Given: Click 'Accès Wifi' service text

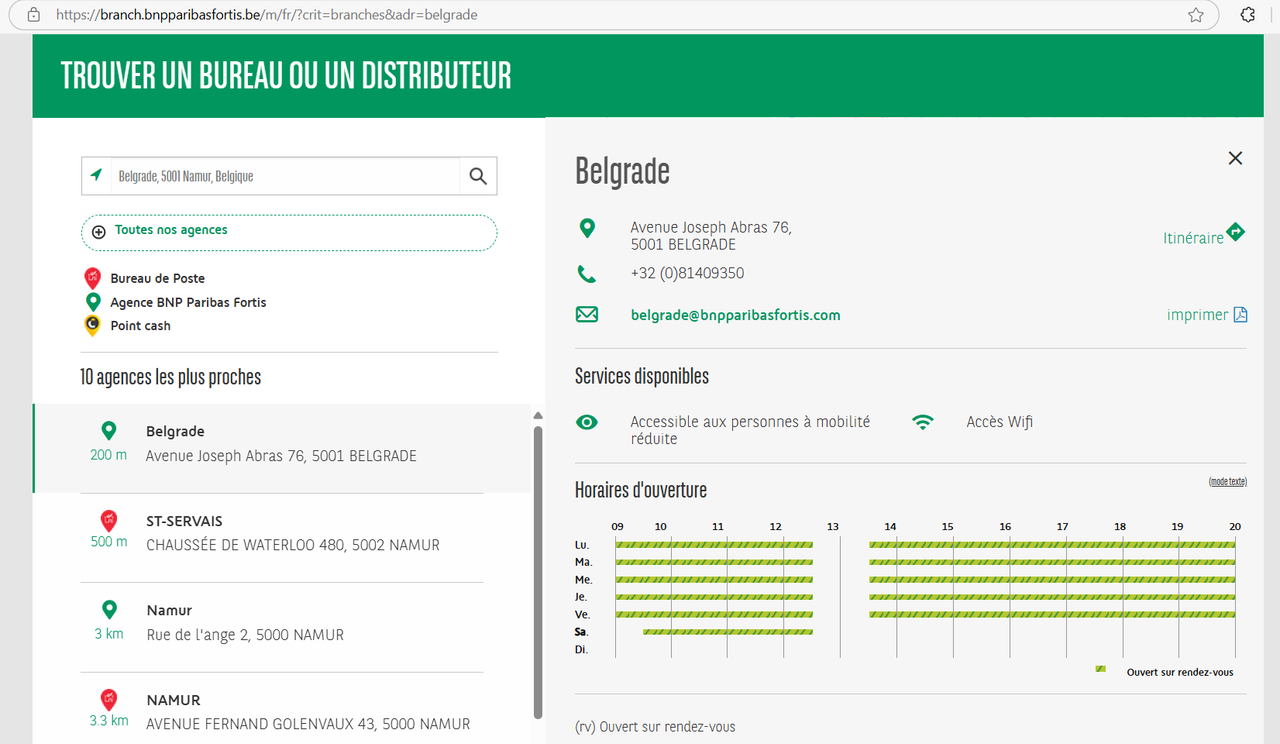Looking at the screenshot, I should coord(1000,422).
